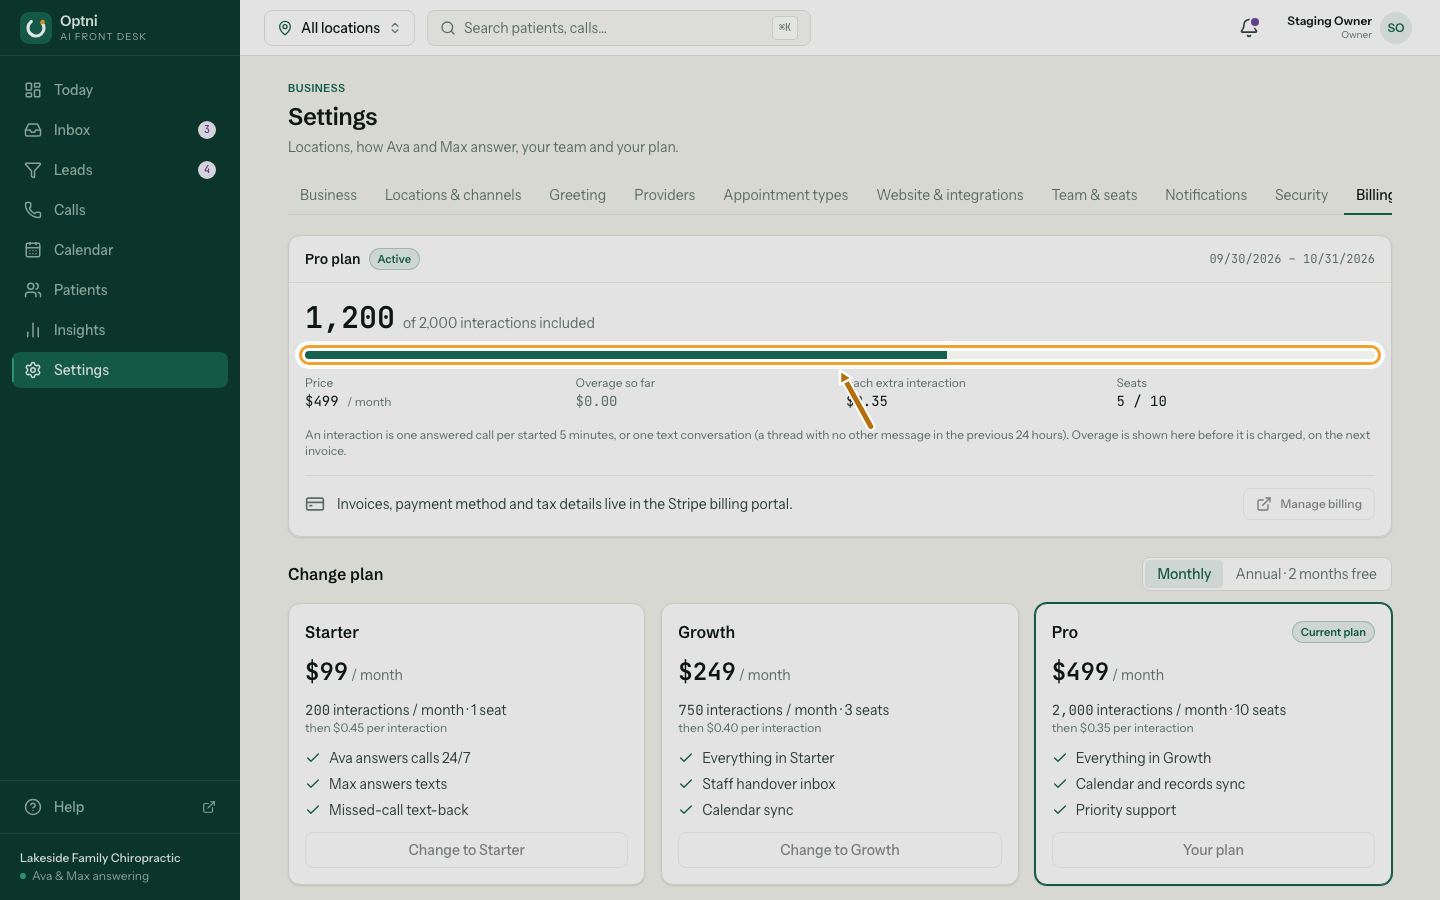Click the Leads count badge showing 4
Viewport: 1440px width, 900px height.
point(207,170)
